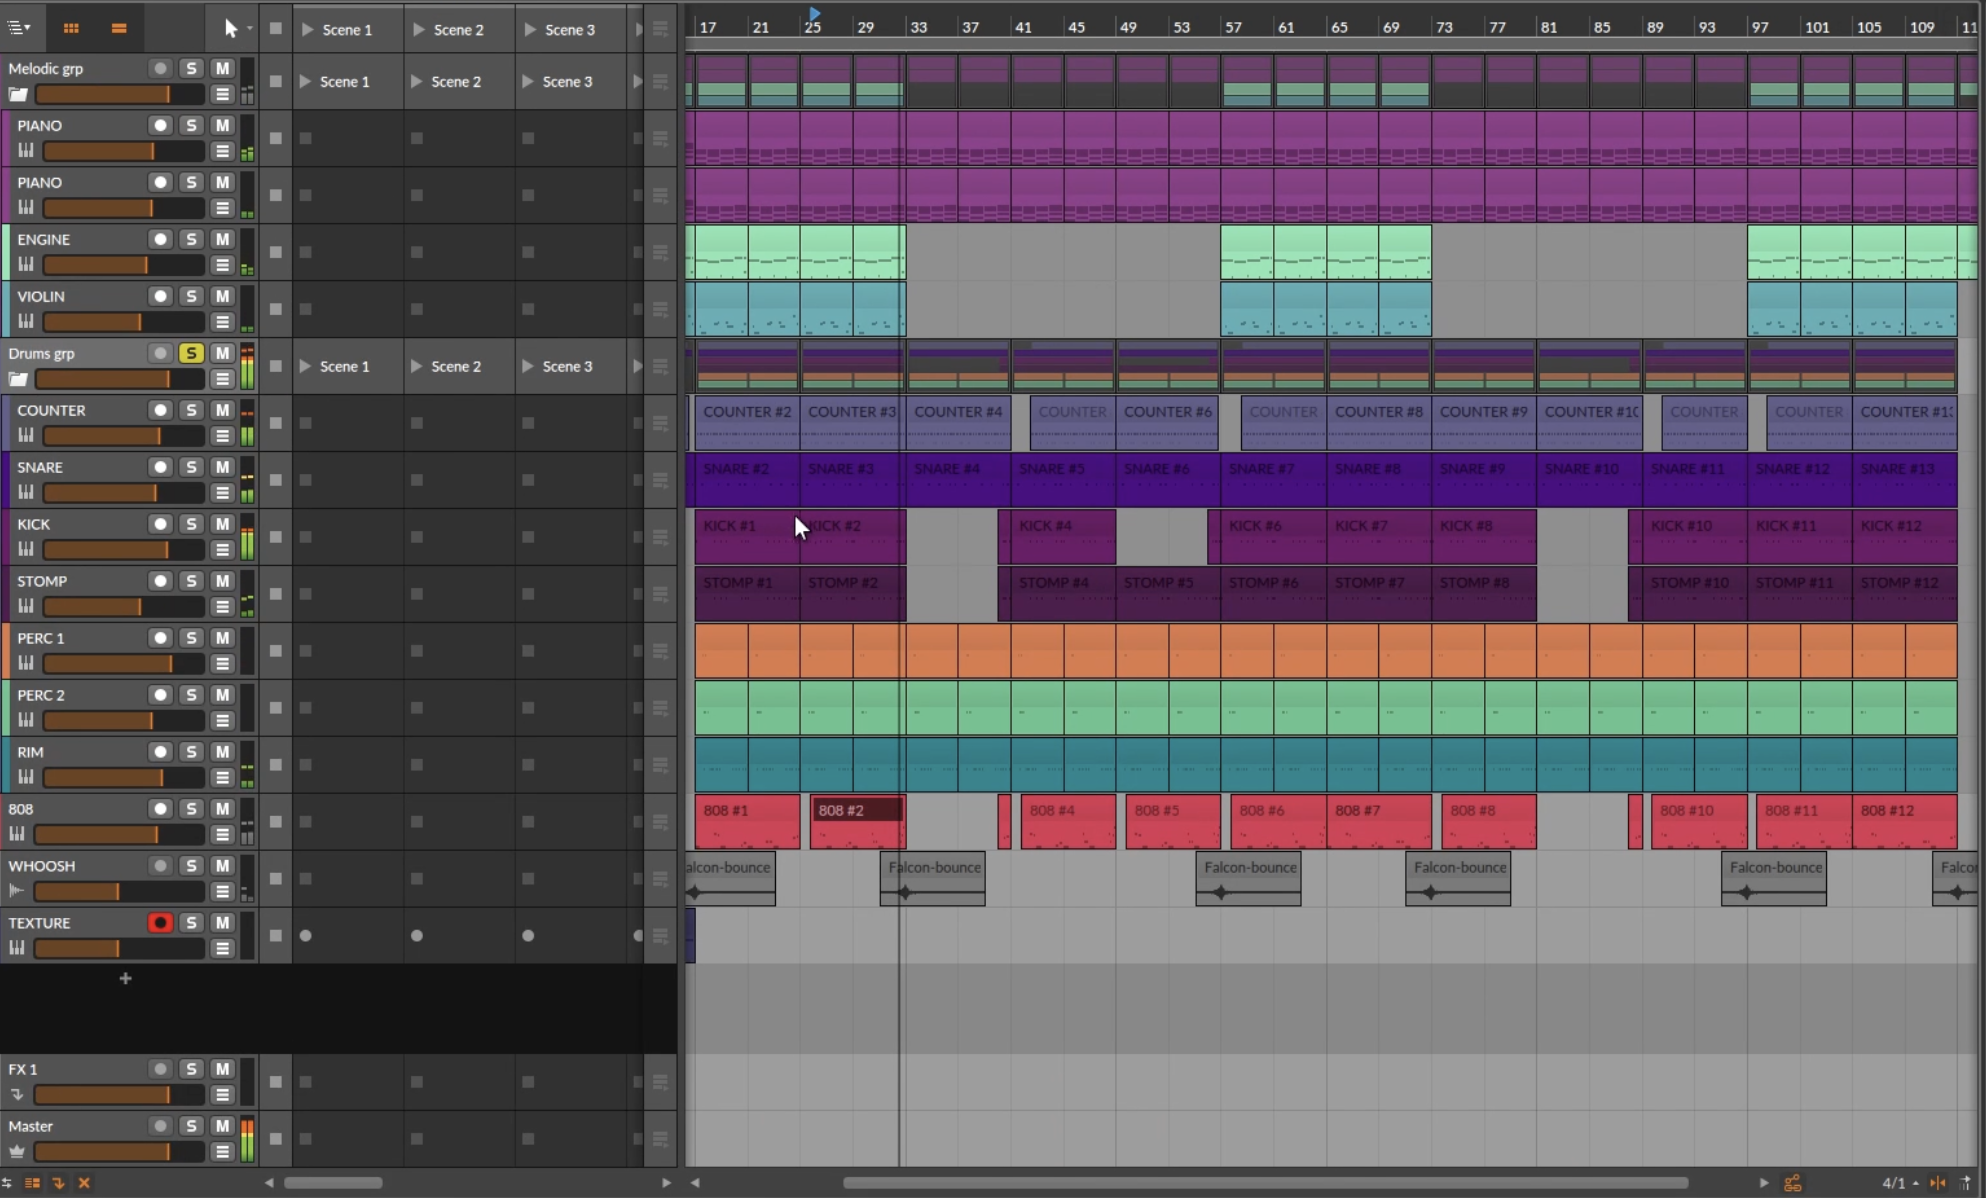Image resolution: width=1986 pixels, height=1198 pixels.
Task: Mute the KICK track
Action: pos(222,524)
